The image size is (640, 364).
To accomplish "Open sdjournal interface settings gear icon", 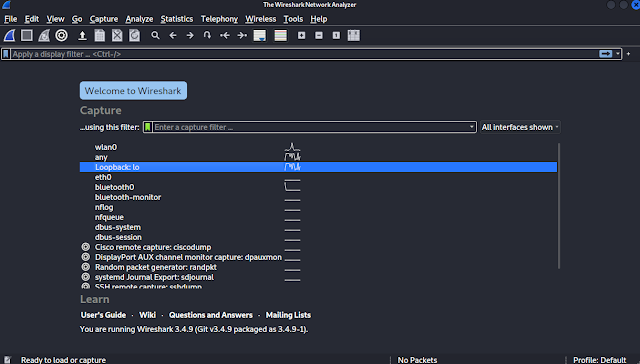I will (86, 277).
